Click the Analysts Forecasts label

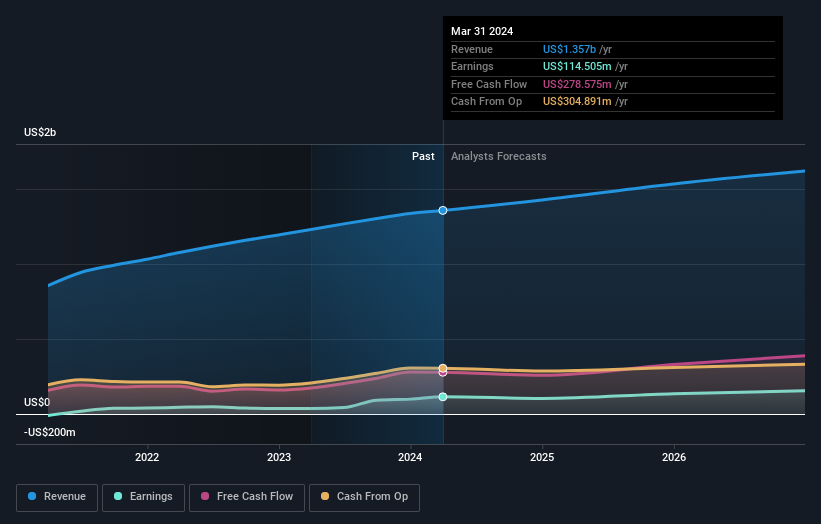(x=498, y=156)
